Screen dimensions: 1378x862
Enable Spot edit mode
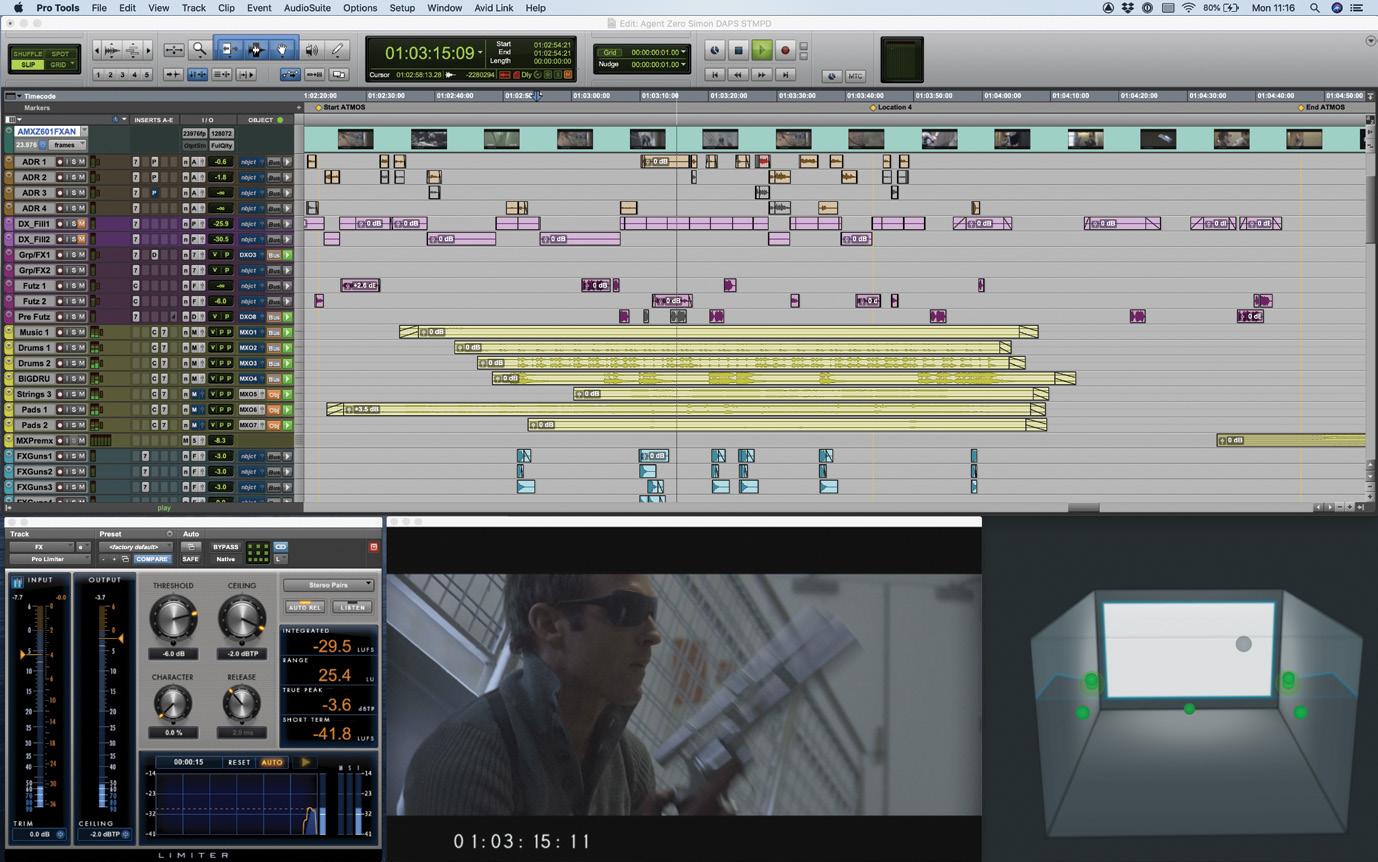point(61,54)
